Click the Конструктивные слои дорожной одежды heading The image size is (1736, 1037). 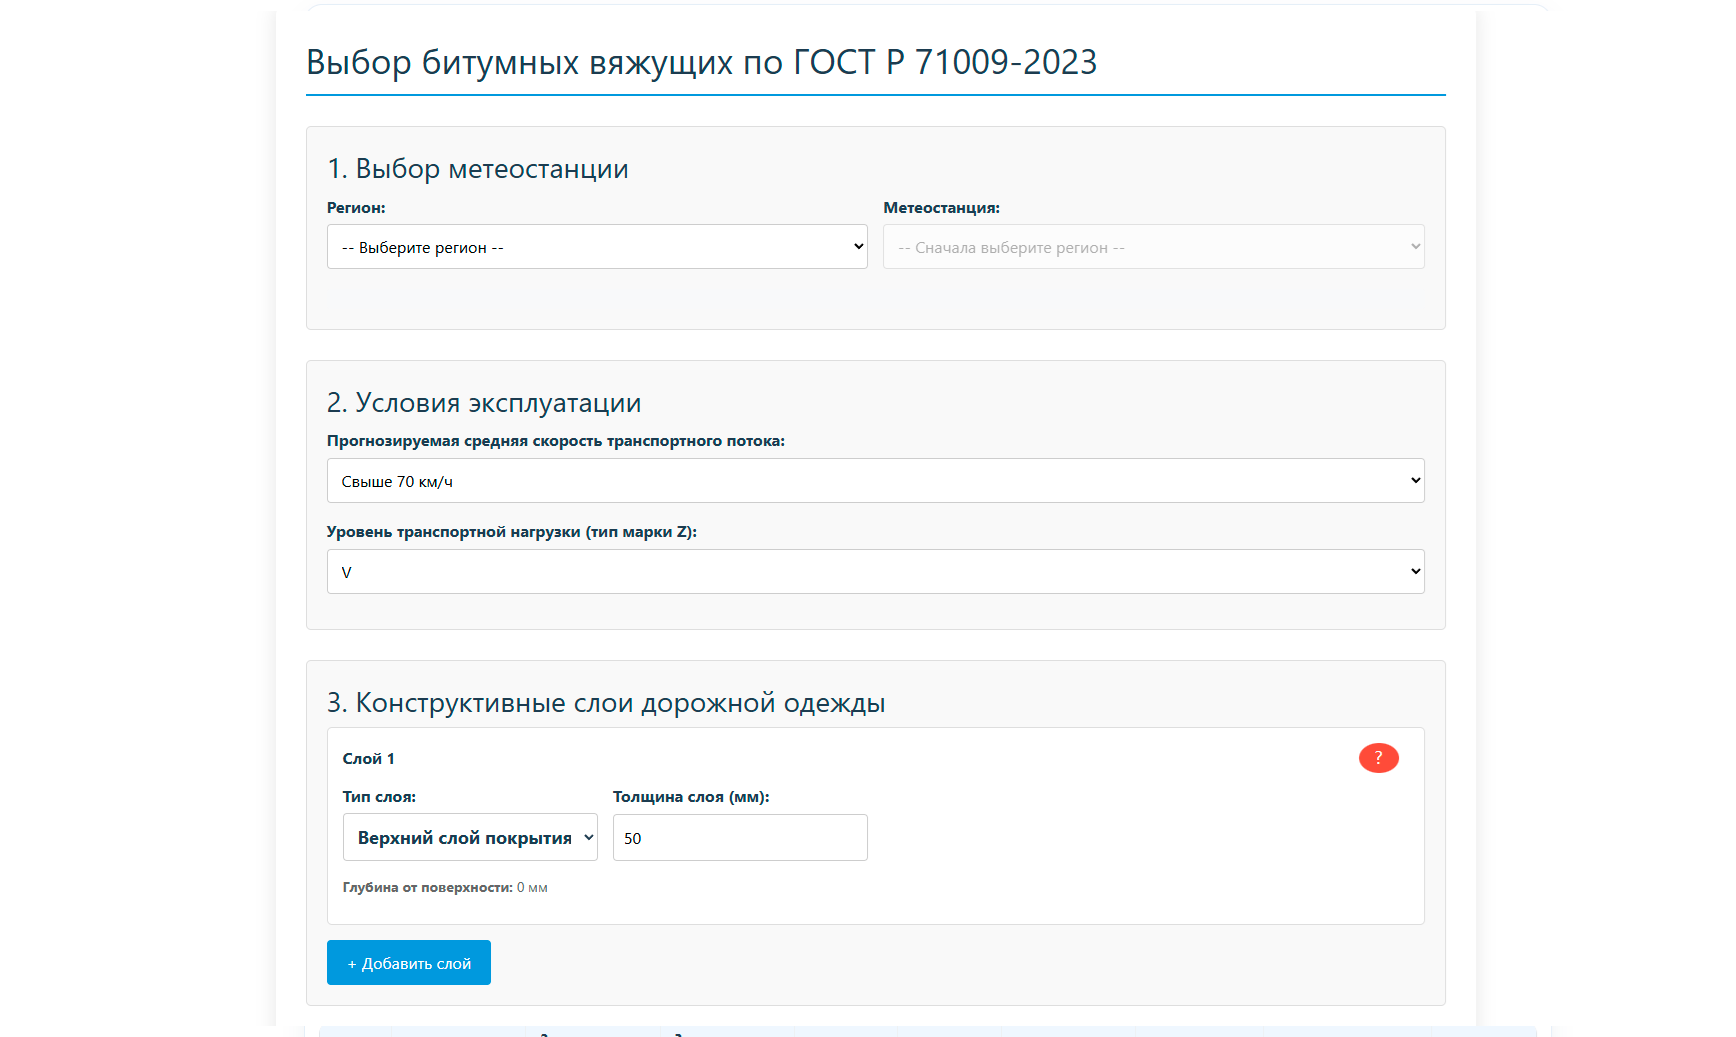point(605,703)
